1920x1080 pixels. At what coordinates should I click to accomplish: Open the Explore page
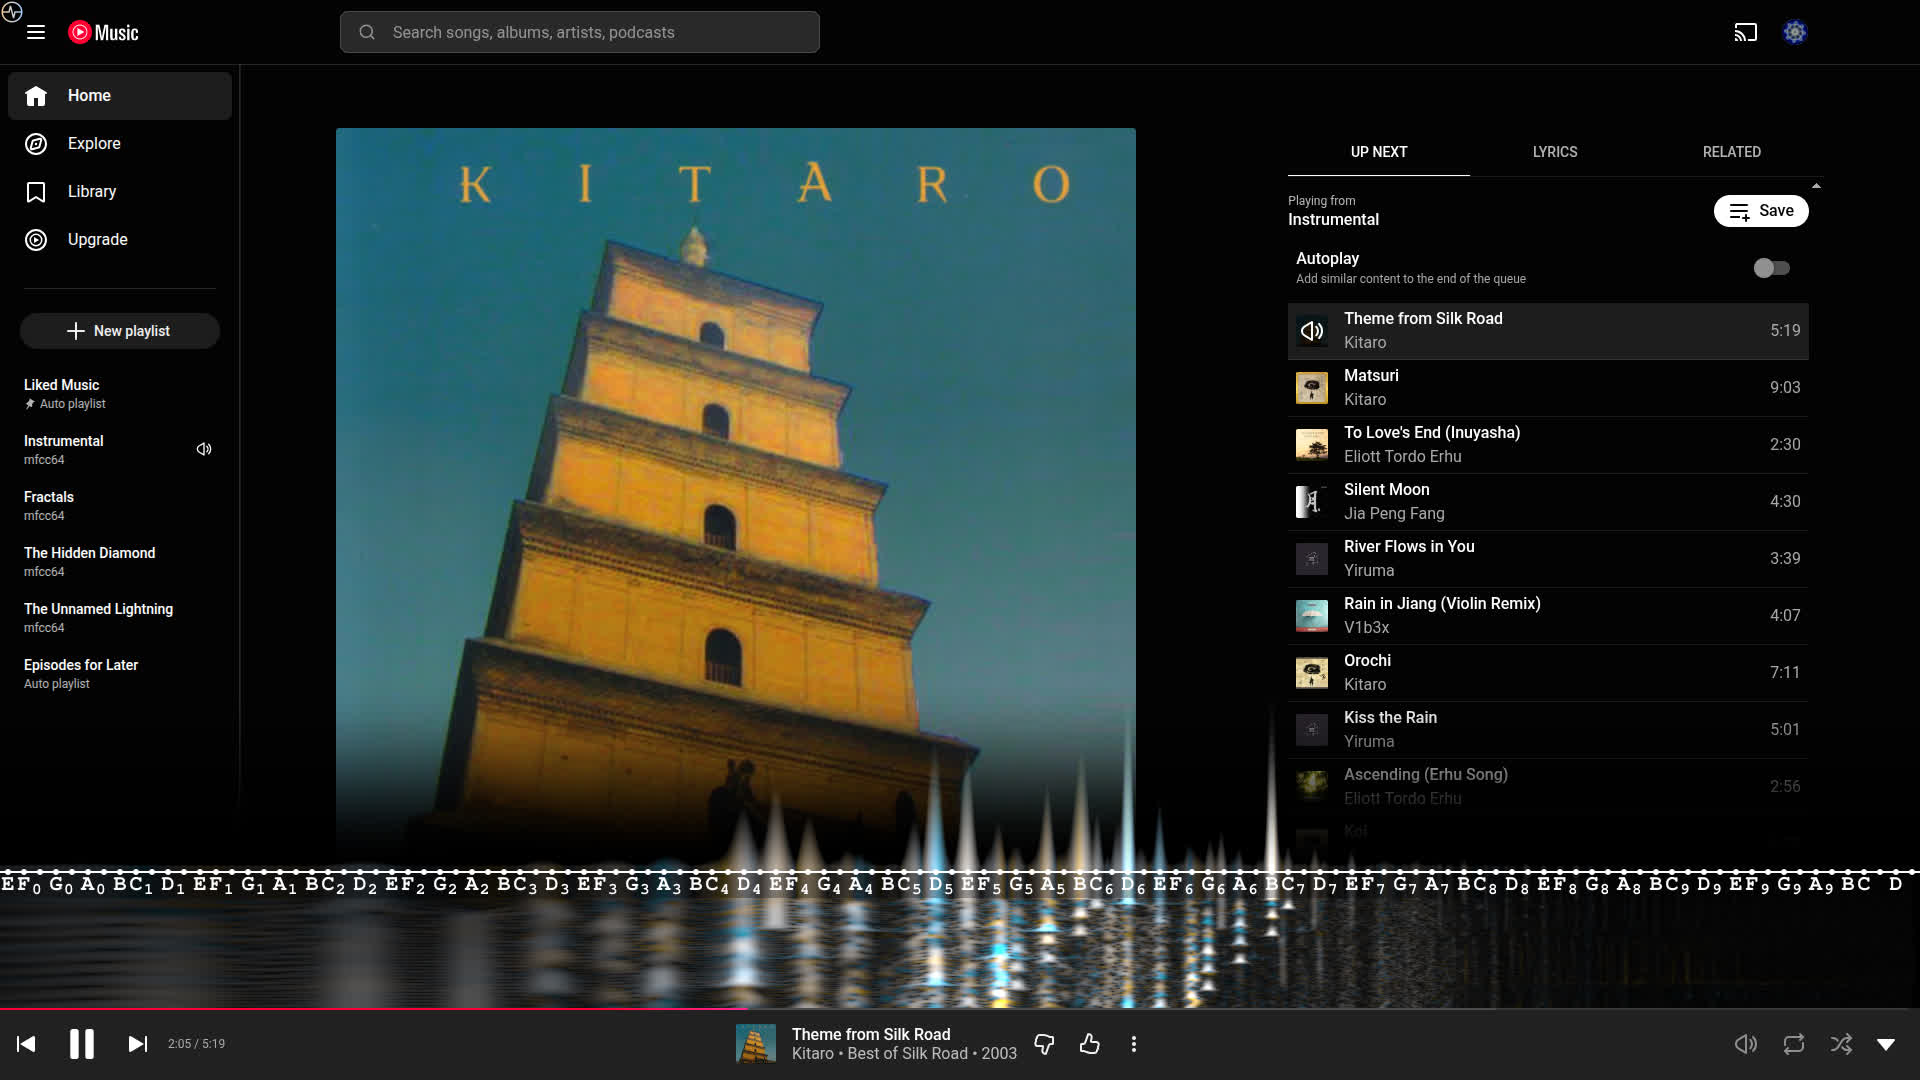(120, 144)
